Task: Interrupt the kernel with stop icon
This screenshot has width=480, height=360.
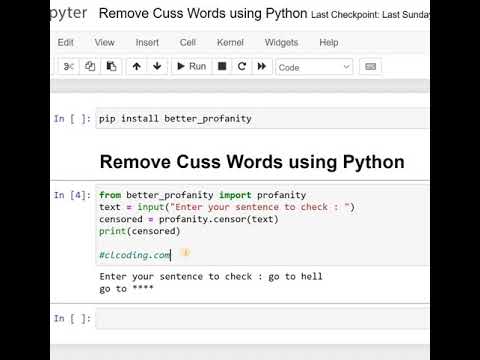Action: click(x=222, y=67)
